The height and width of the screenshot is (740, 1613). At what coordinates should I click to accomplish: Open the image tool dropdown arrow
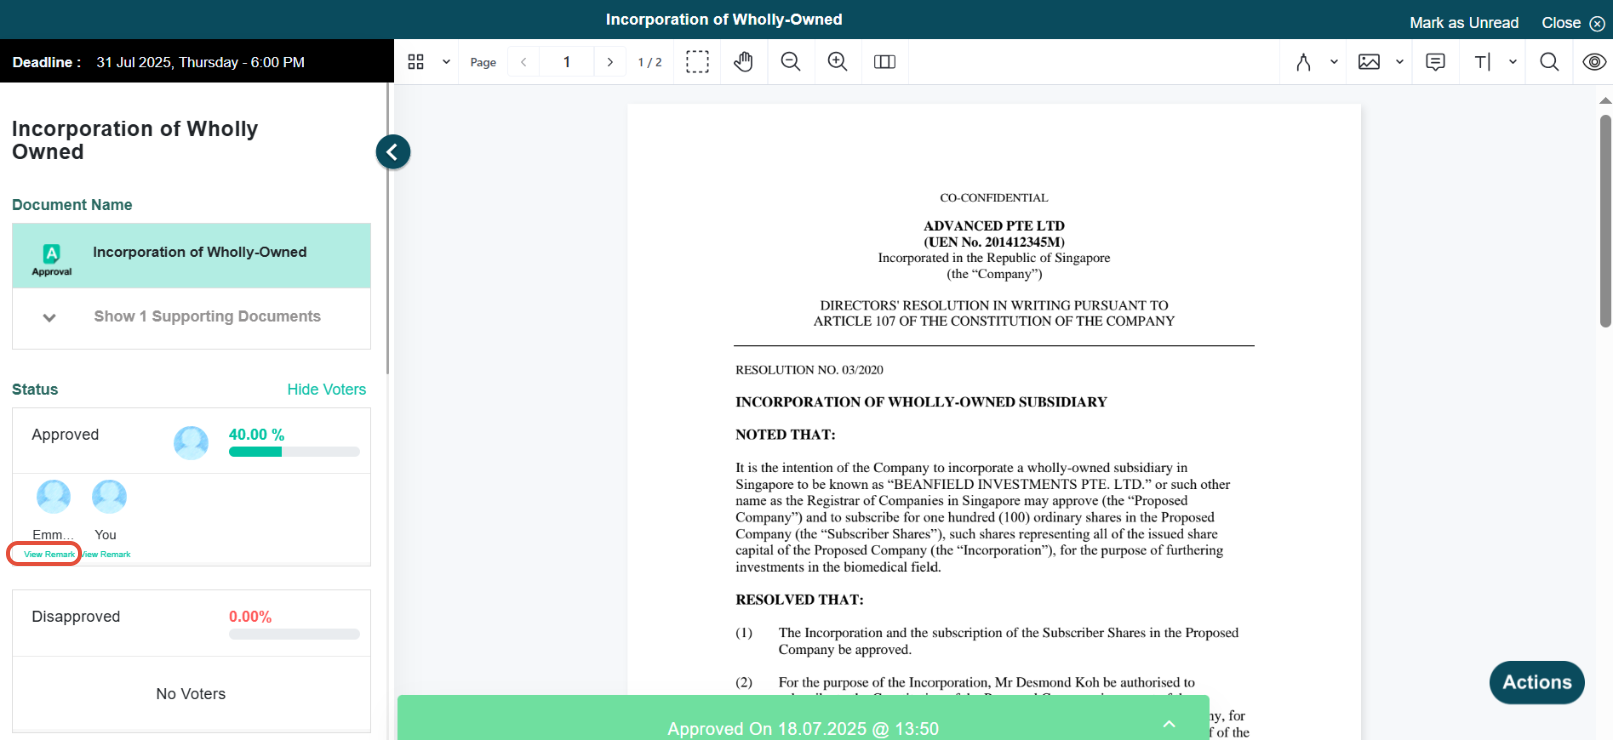coord(1400,62)
